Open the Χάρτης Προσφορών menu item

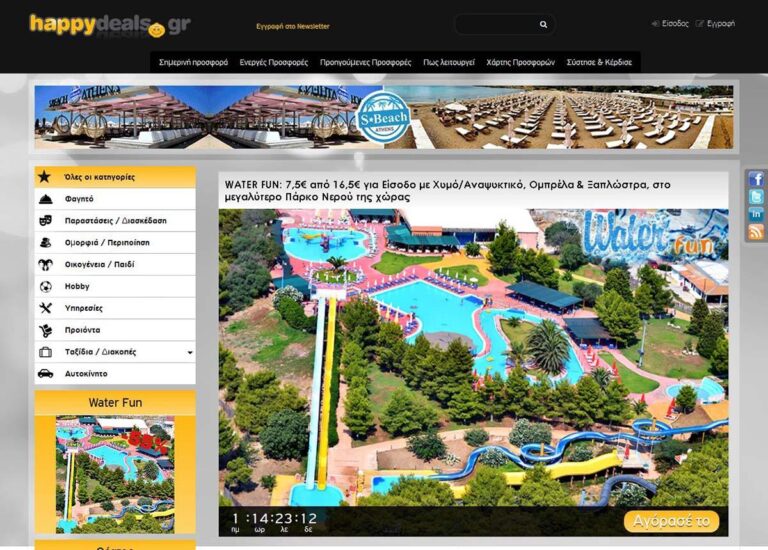coord(520,62)
